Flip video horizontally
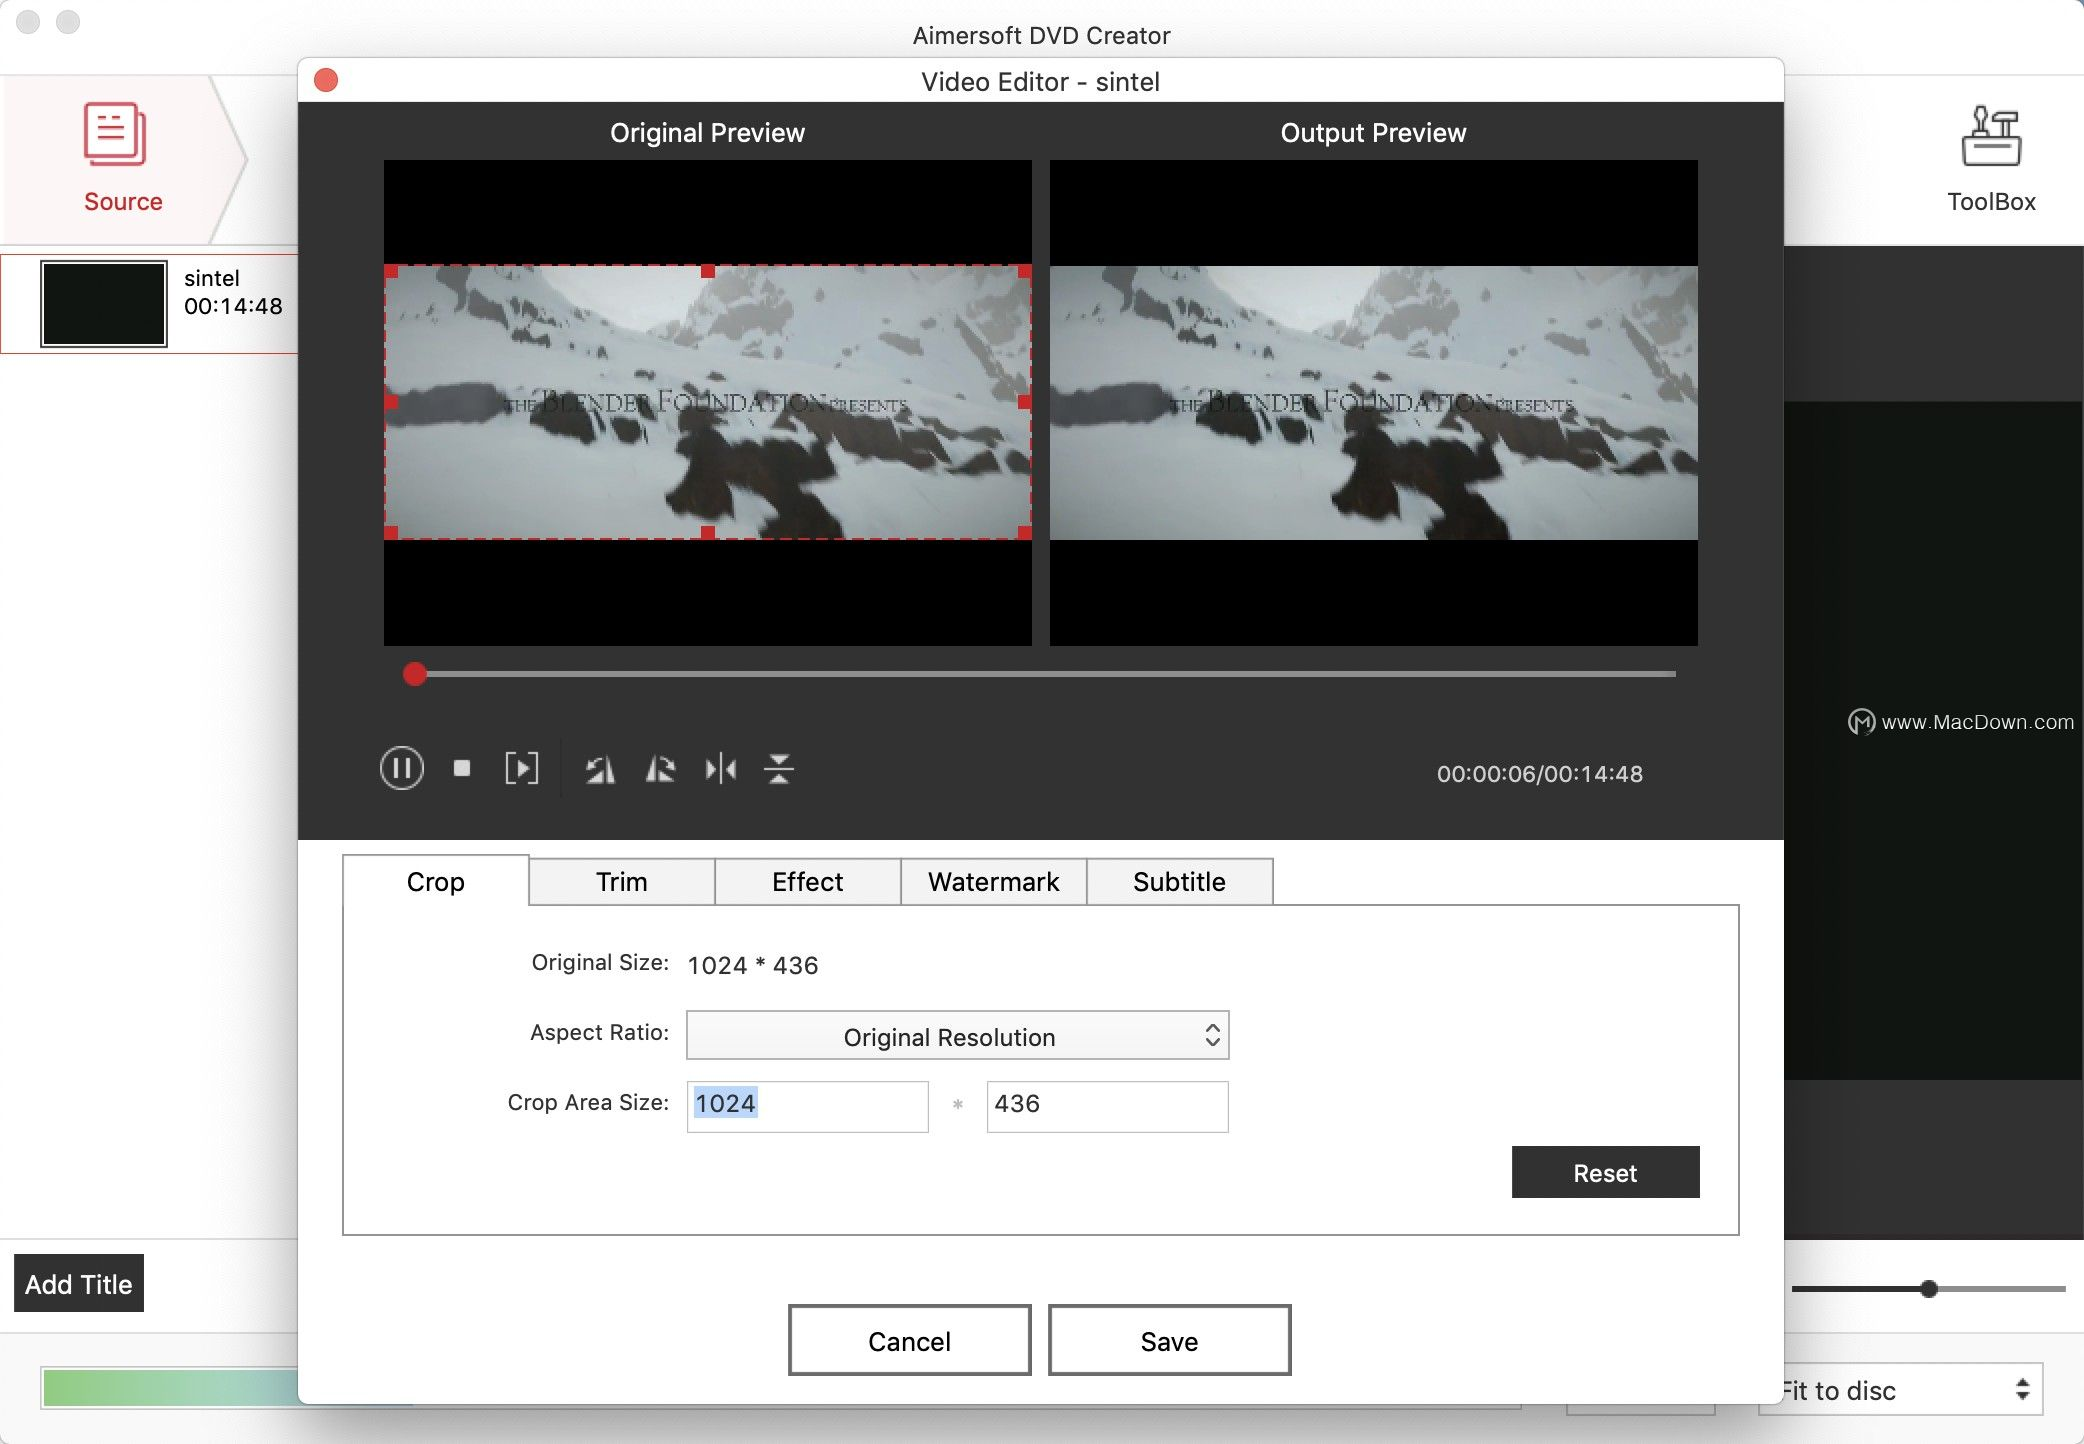Viewport: 2084px width, 1444px height. pos(720,769)
